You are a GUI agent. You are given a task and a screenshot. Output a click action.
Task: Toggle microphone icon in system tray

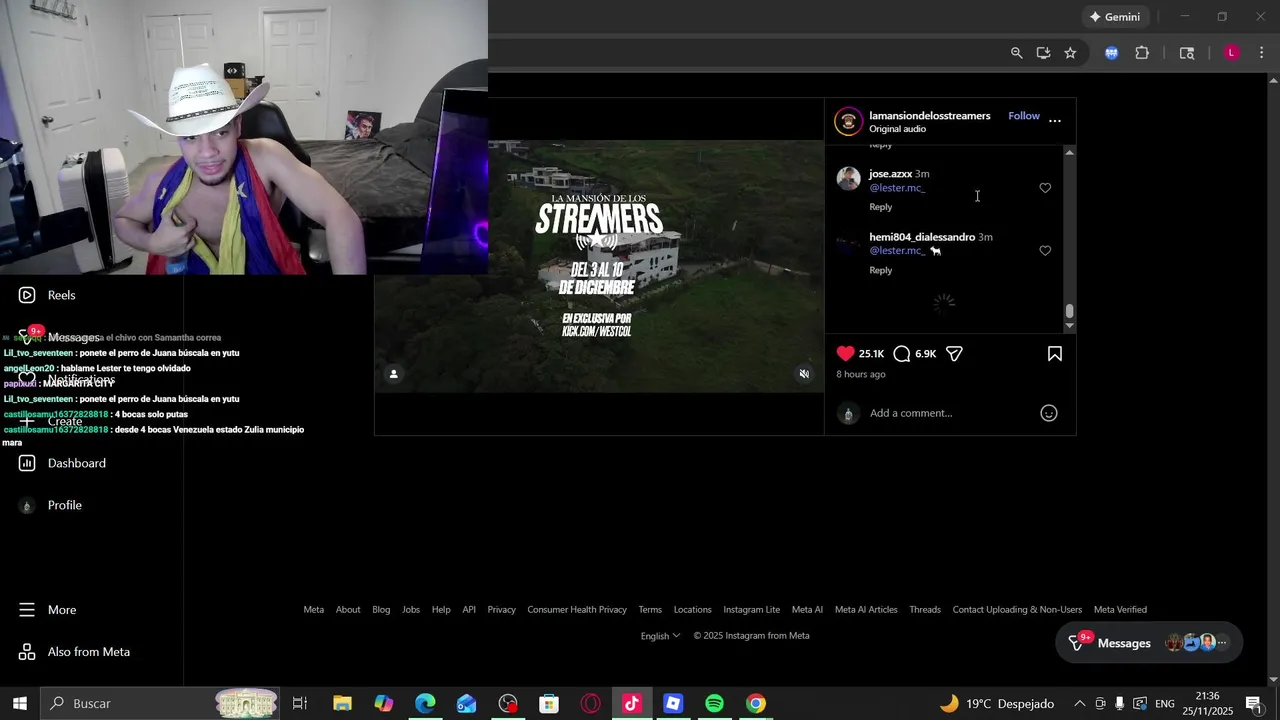tap(1119, 703)
